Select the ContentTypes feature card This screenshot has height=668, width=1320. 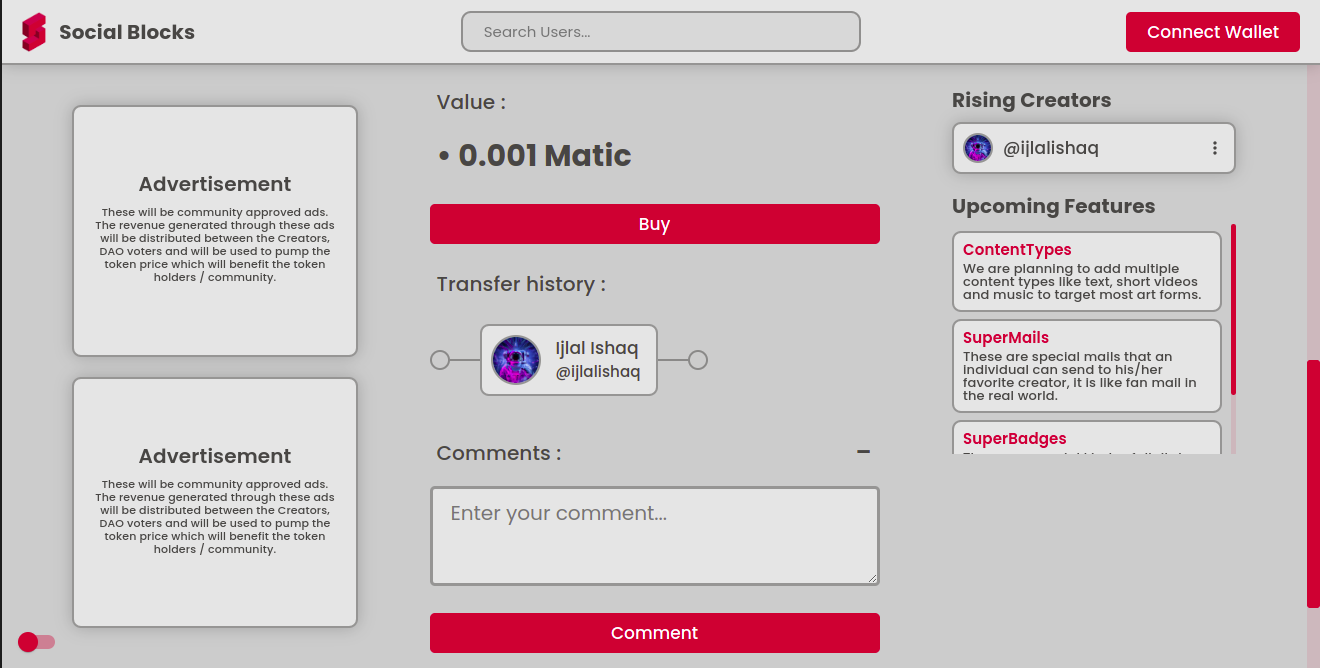coord(1087,272)
